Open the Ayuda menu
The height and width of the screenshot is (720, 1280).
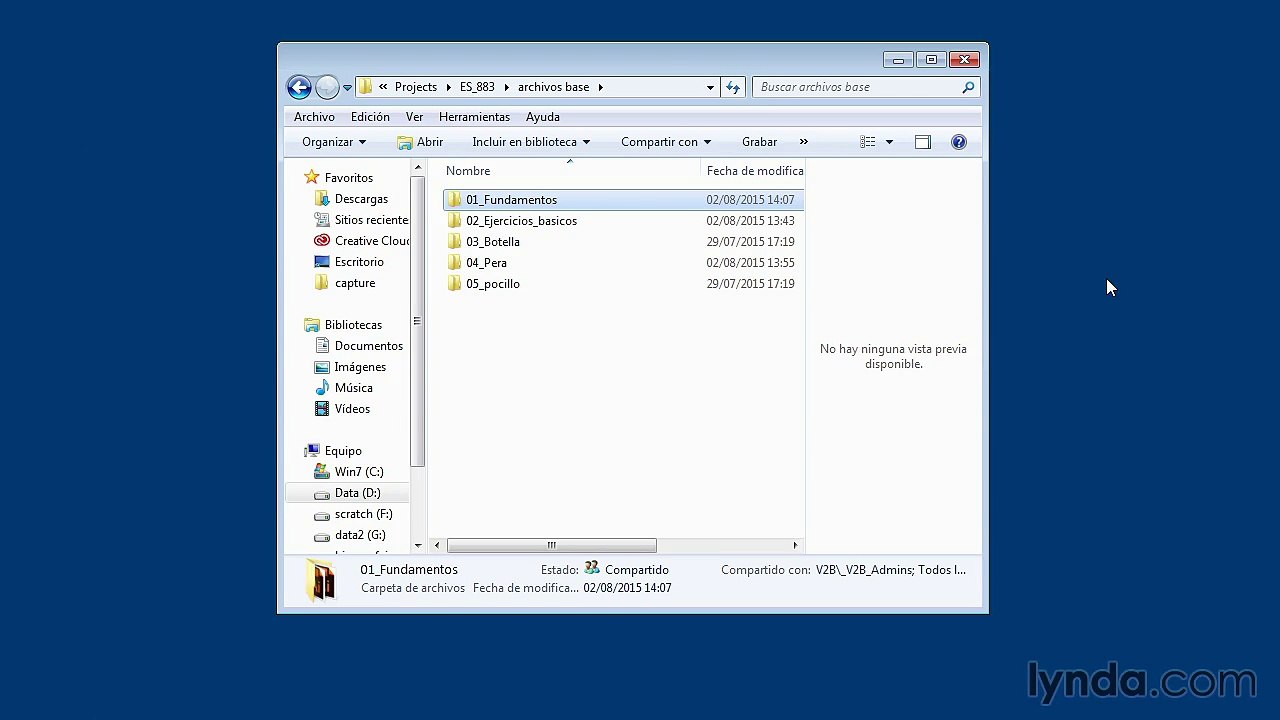pos(543,117)
